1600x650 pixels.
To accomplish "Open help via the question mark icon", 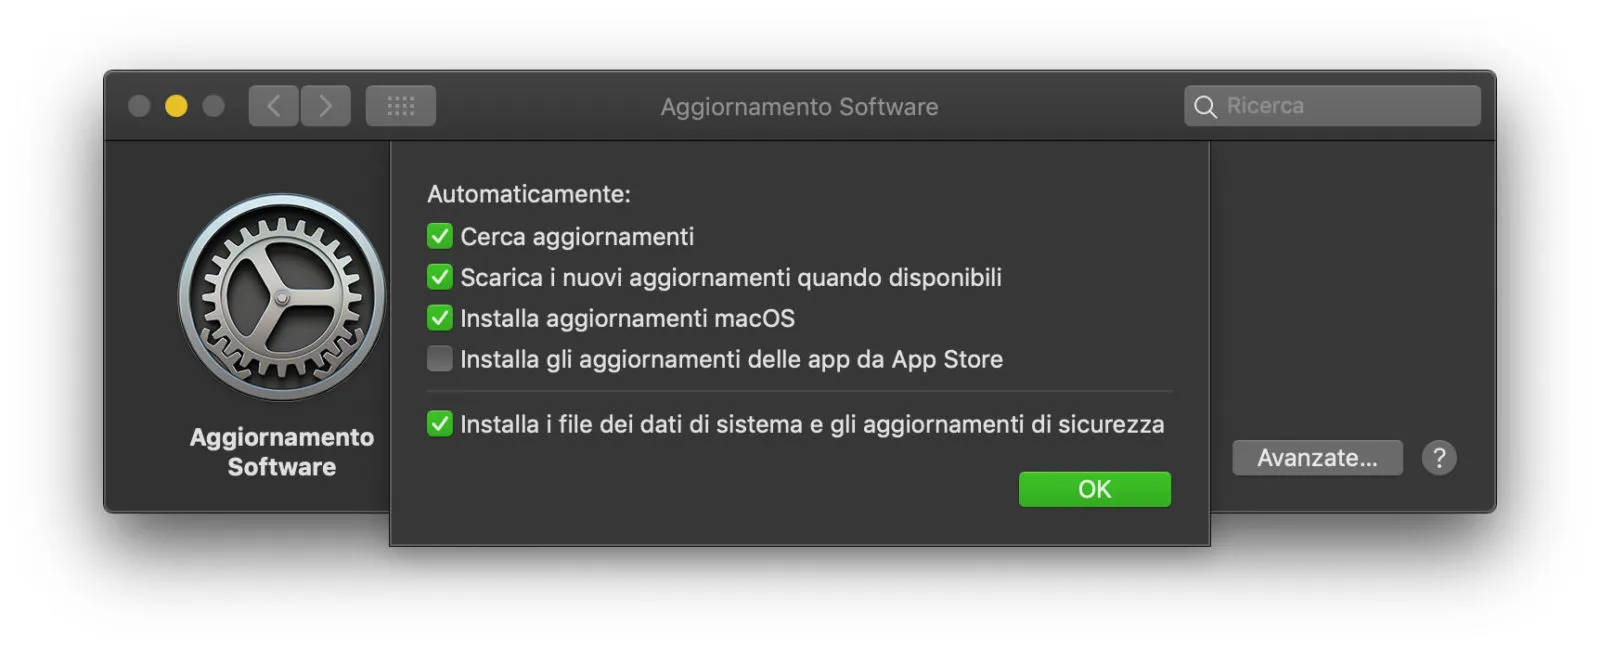I will click(x=1440, y=457).
